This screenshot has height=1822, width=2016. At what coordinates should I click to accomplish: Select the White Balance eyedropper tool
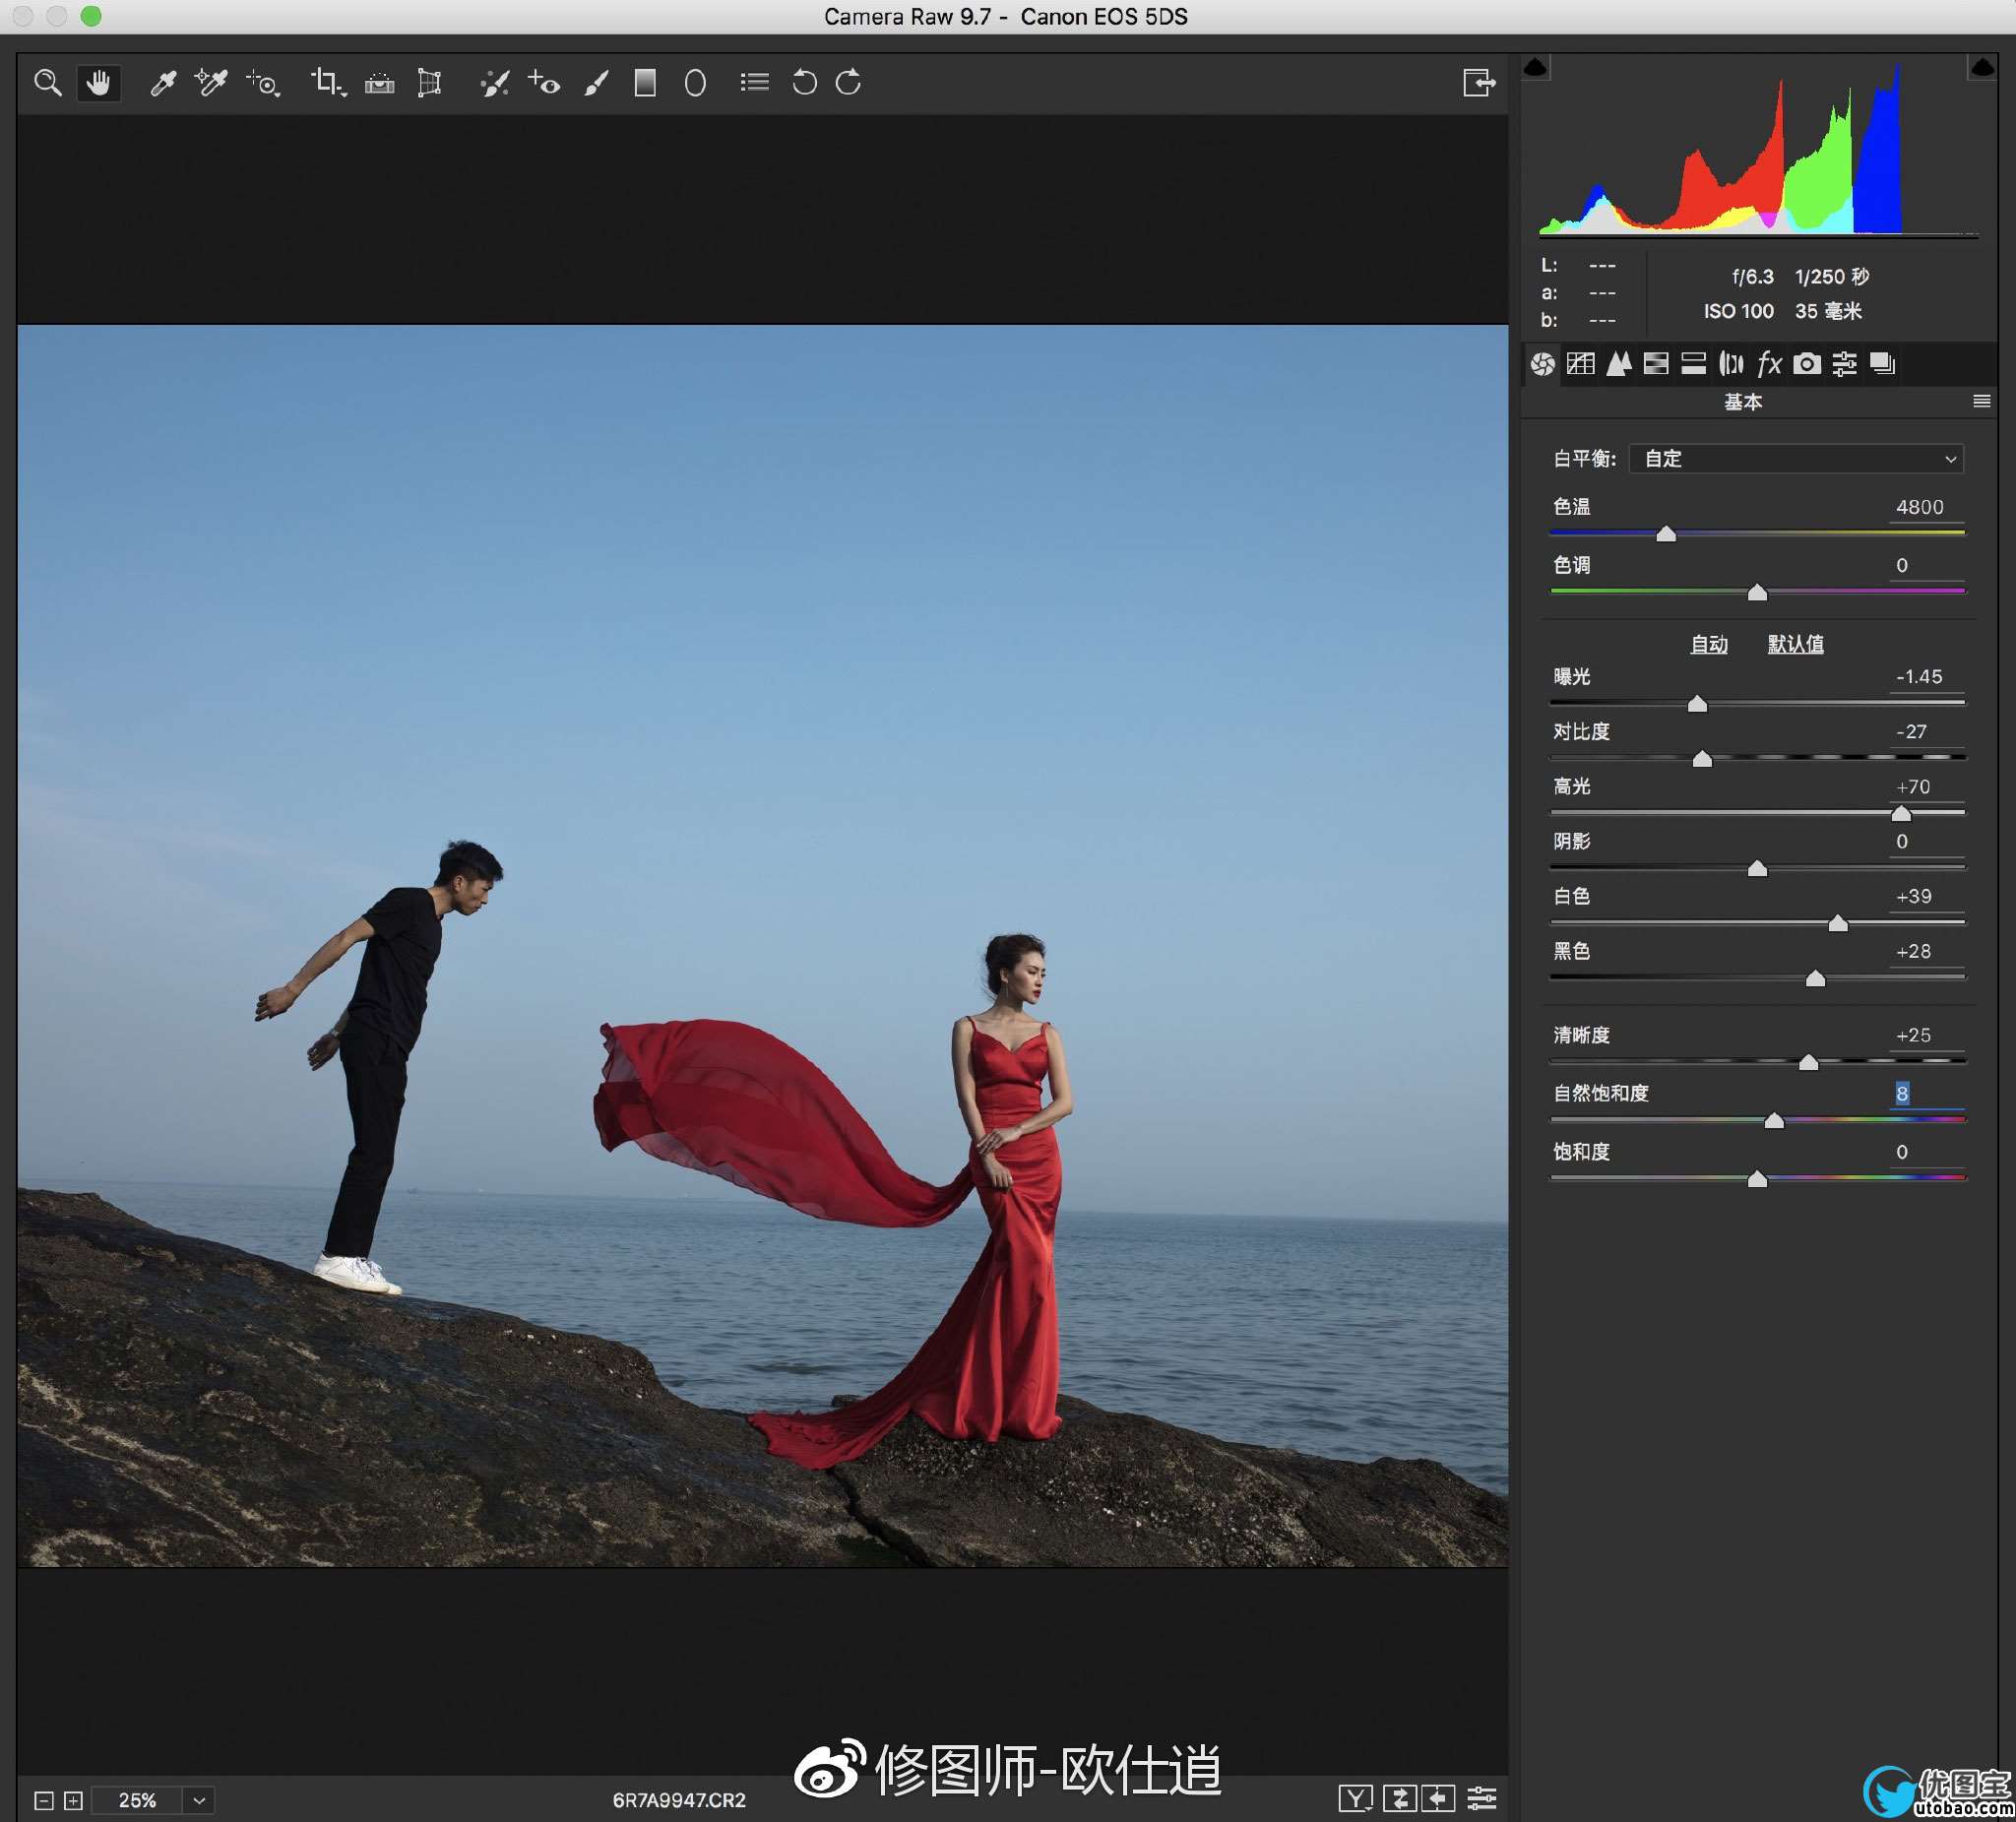[x=163, y=83]
